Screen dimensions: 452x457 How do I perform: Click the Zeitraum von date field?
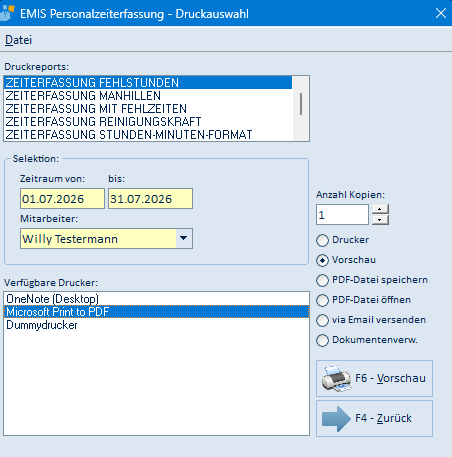(x=62, y=199)
